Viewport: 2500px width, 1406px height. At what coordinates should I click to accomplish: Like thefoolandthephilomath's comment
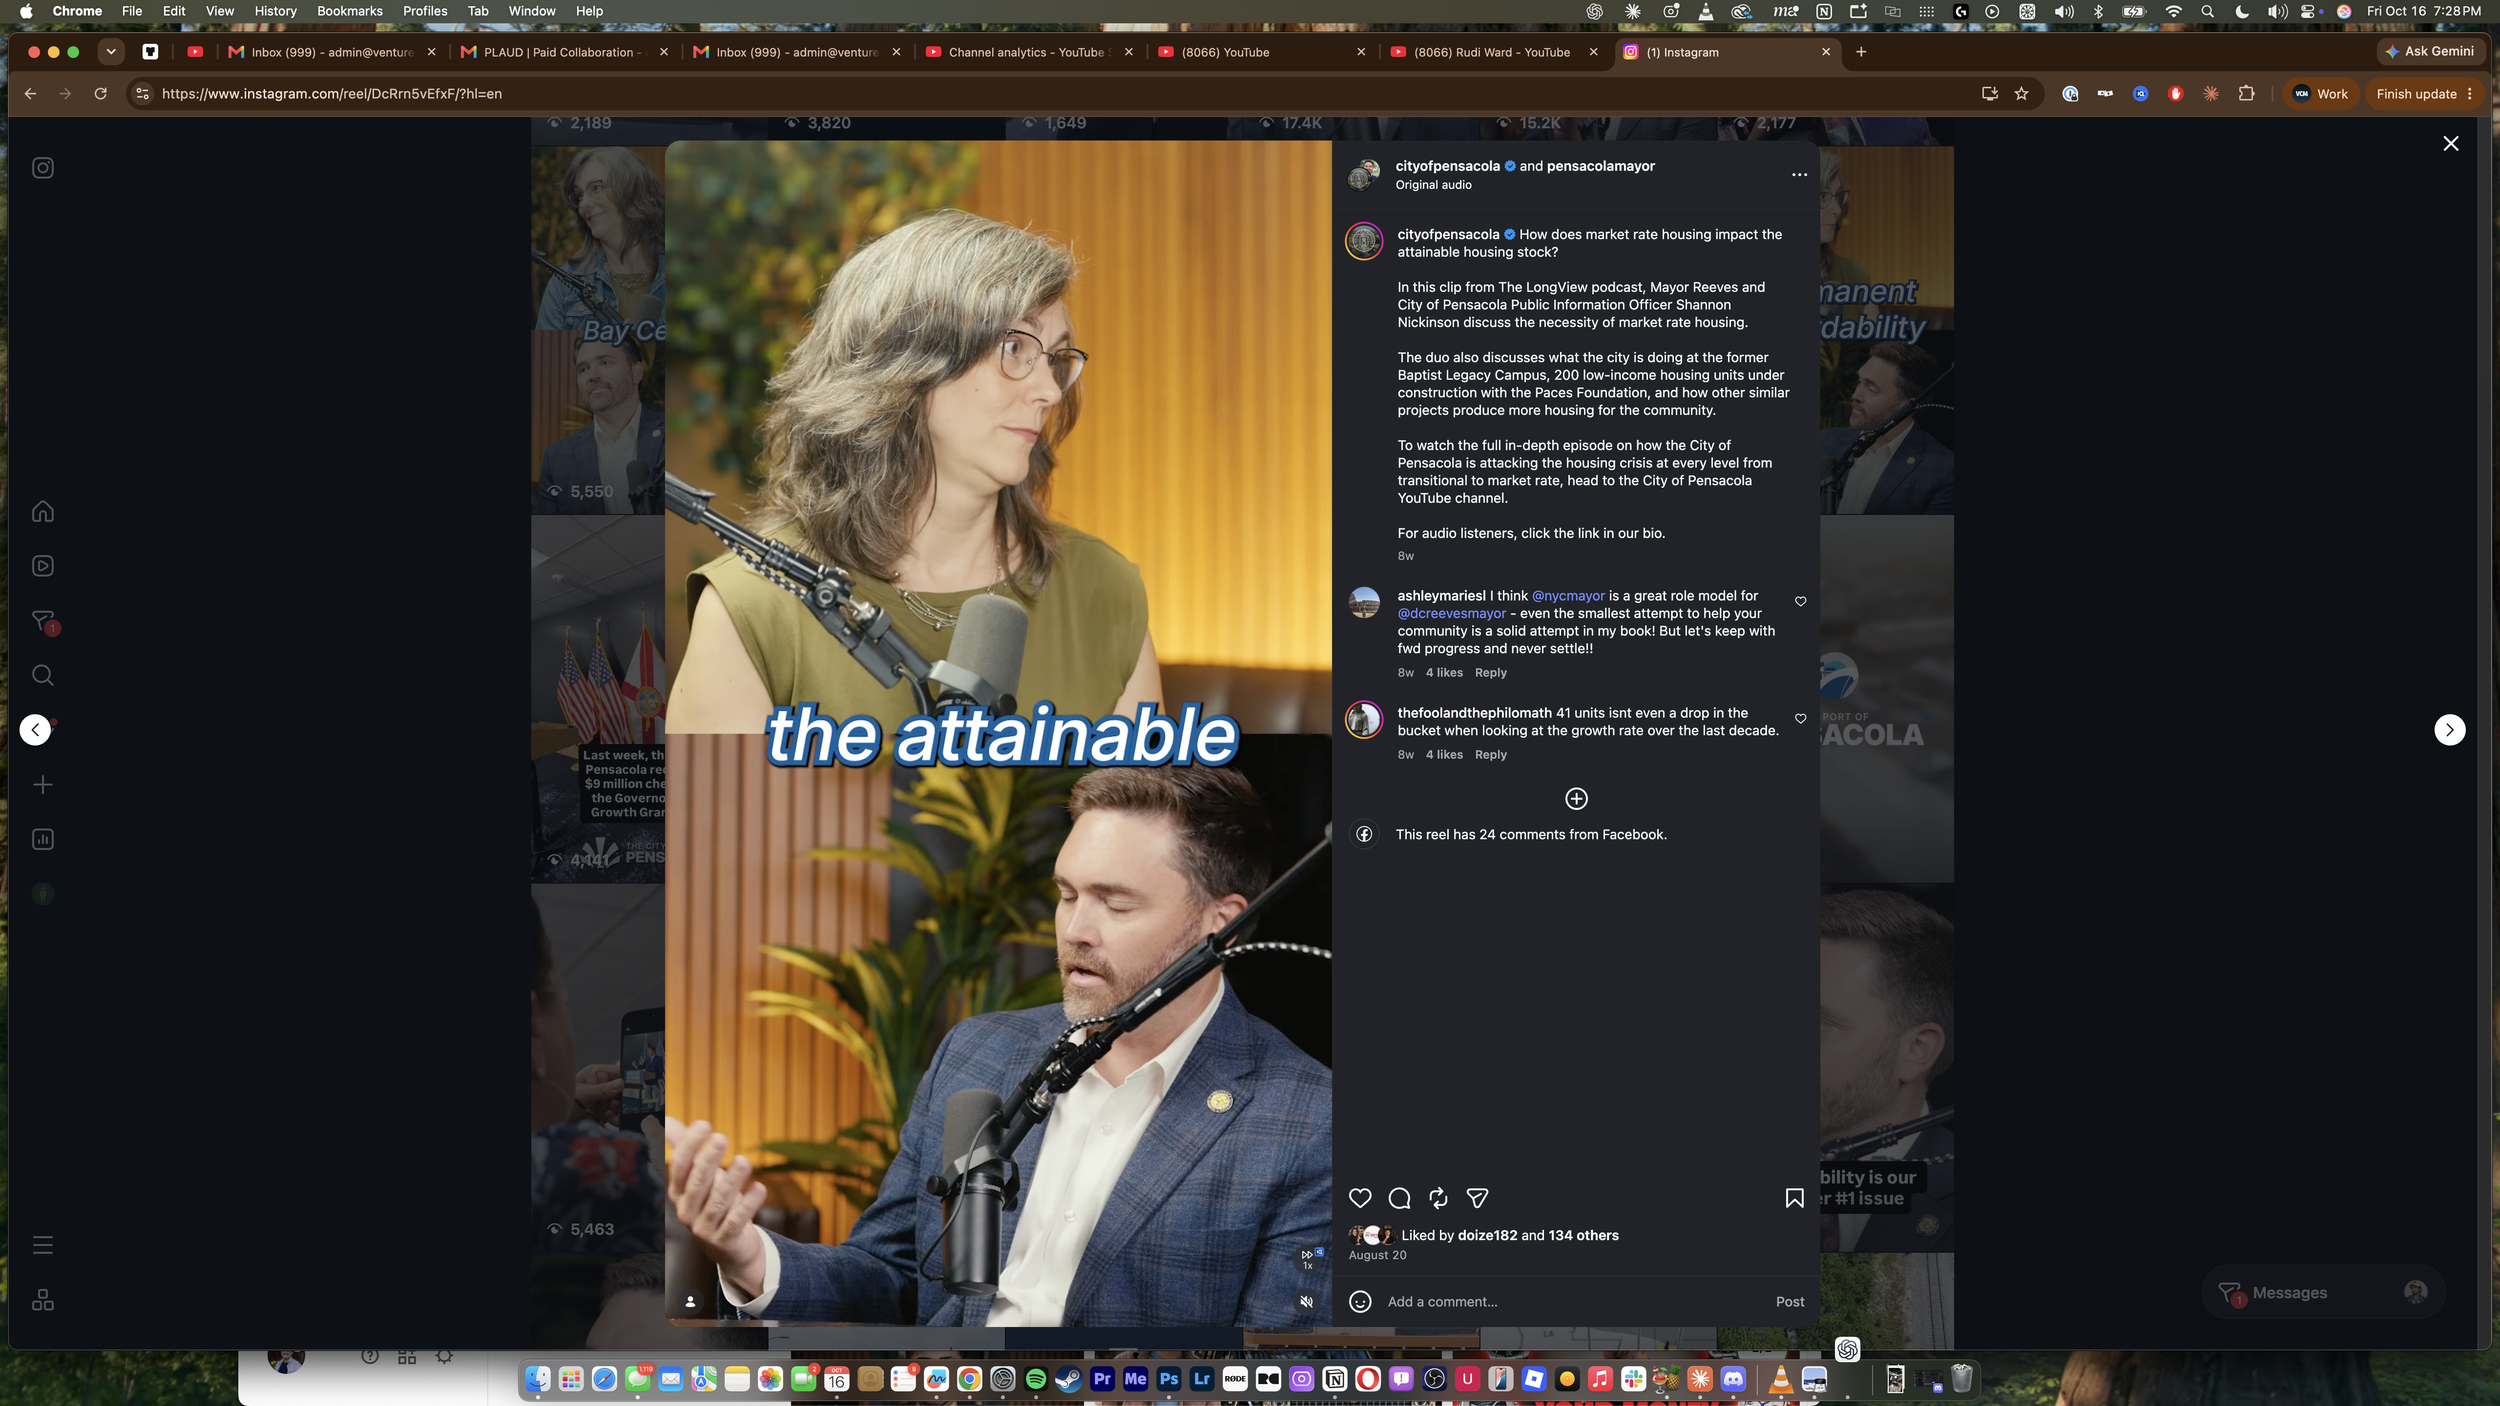[1800, 718]
